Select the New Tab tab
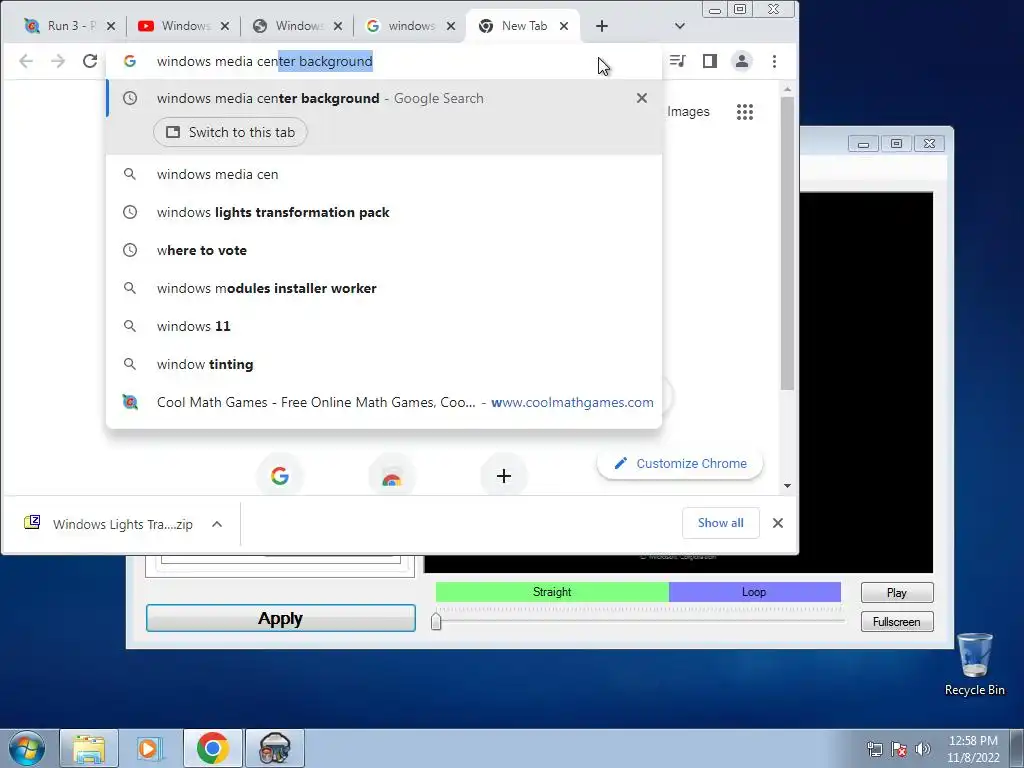This screenshot has height=768, width=1024. [x=522, y=25]
